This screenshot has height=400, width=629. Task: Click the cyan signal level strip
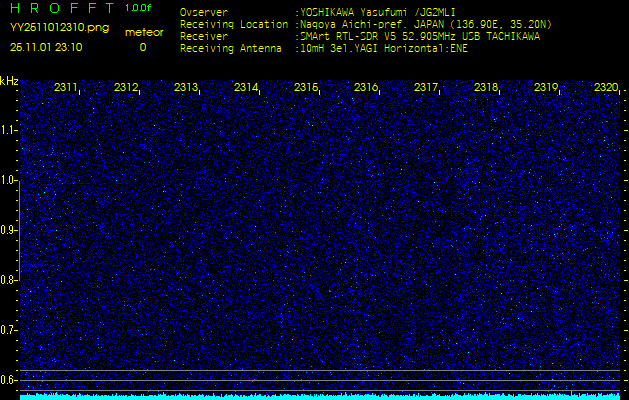(x=320, y=396)
